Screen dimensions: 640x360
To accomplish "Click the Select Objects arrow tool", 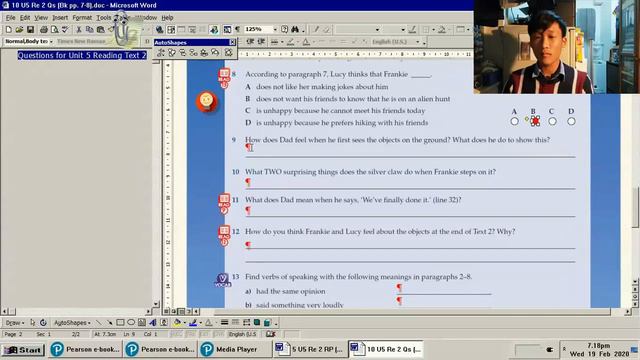I will [x=33, y=322].
